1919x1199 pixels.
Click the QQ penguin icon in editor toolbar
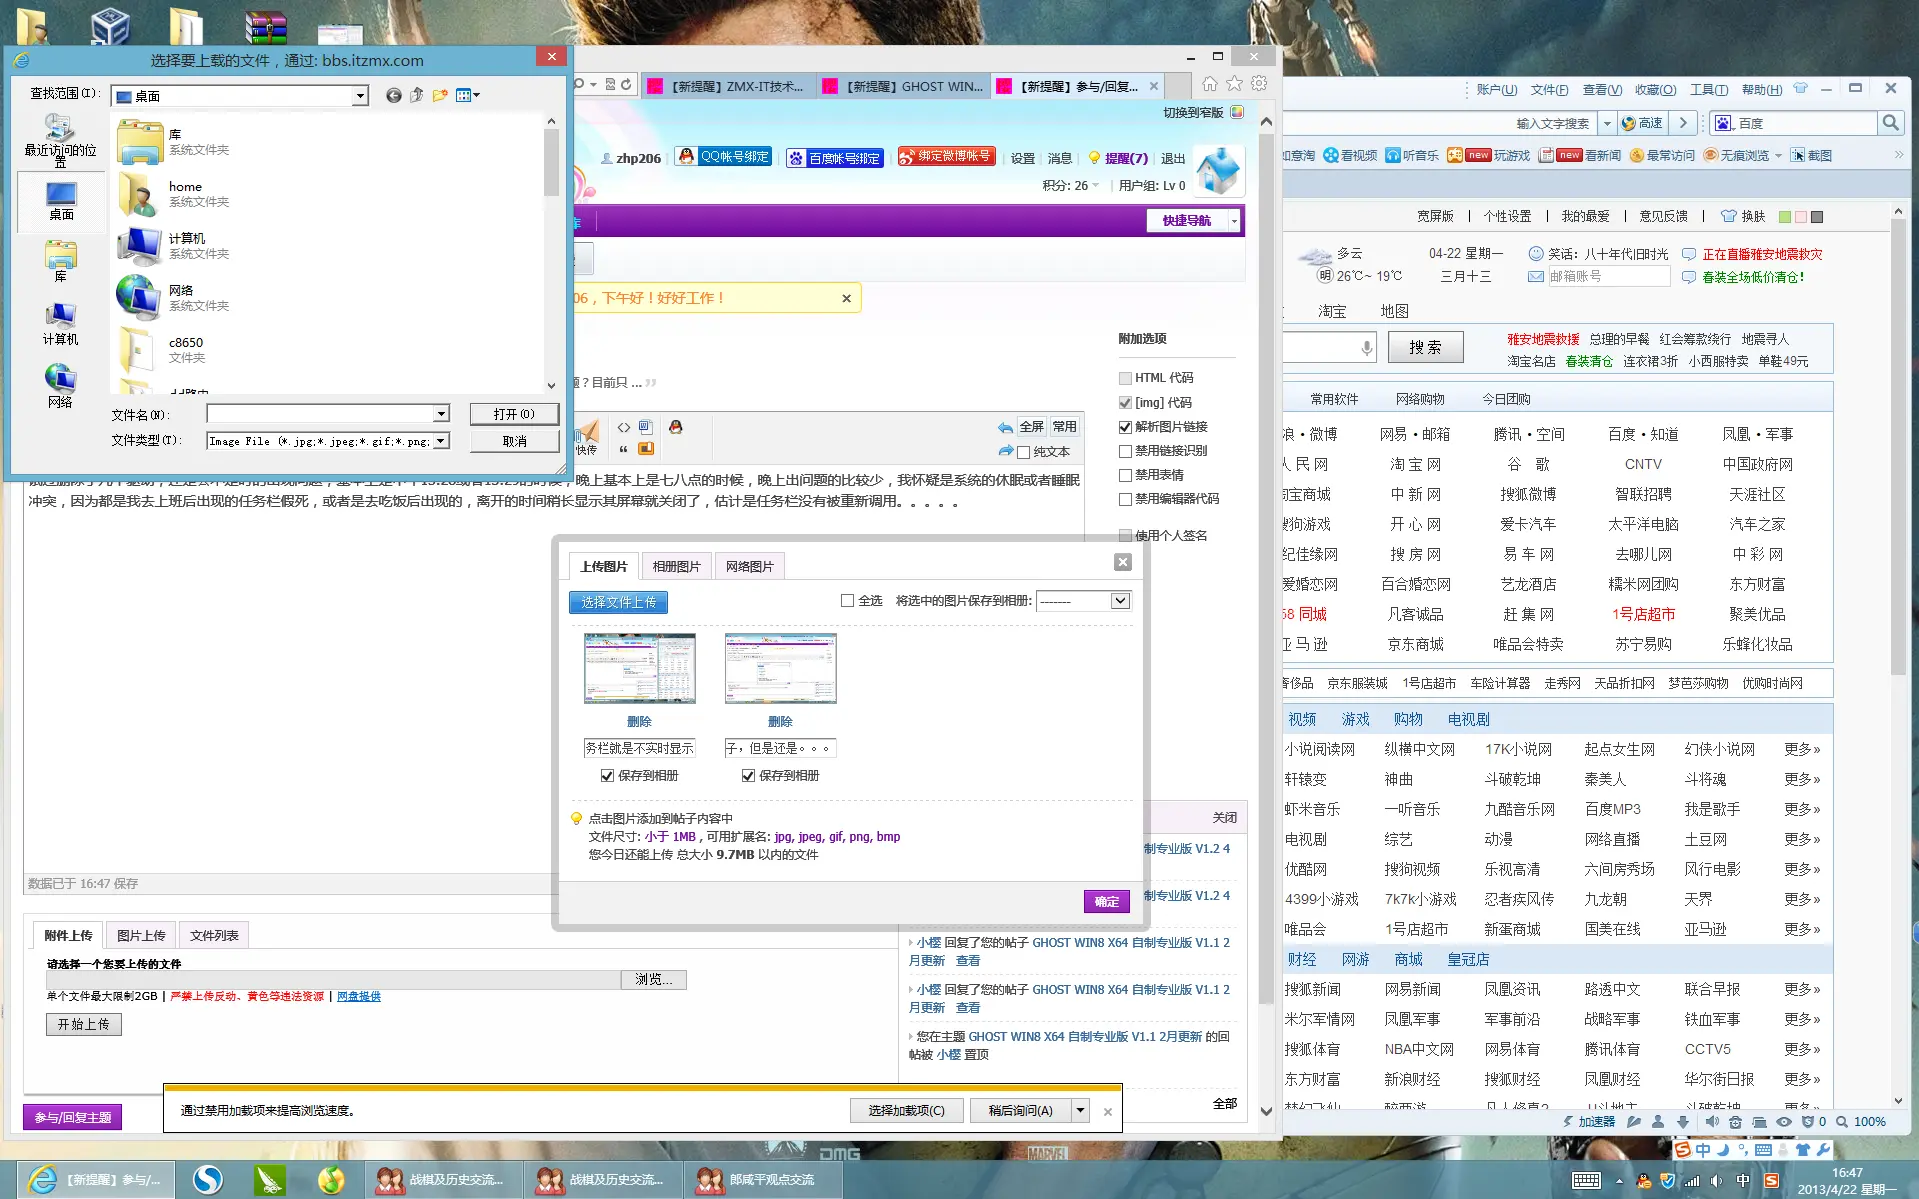(676, 427)
